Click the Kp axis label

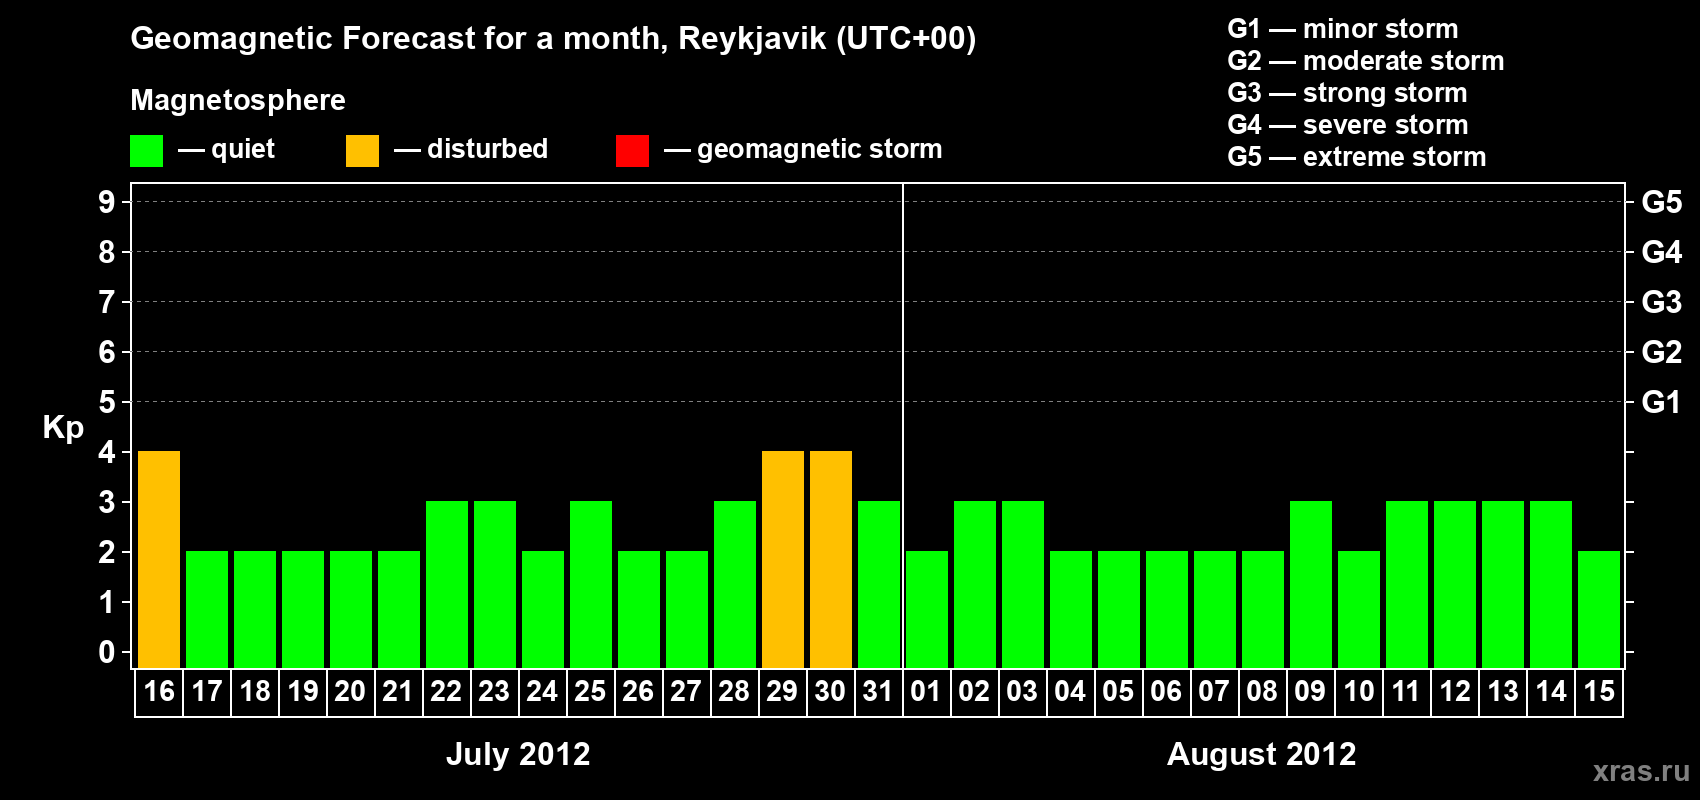pyautogui.click(x=63, y=427)
